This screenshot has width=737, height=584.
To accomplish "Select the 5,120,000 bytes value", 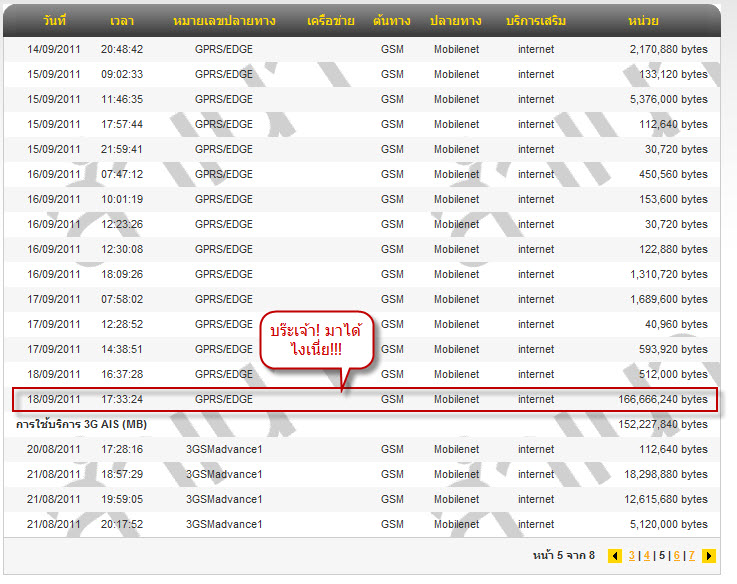I will (x=668, y=524).
